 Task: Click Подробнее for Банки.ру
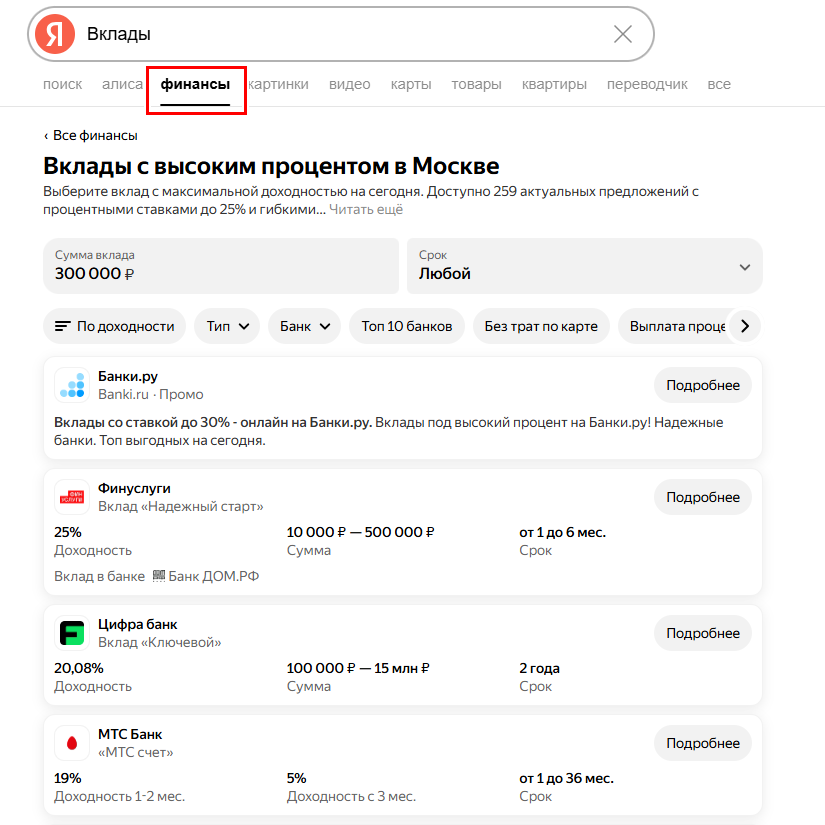point(703,385)
